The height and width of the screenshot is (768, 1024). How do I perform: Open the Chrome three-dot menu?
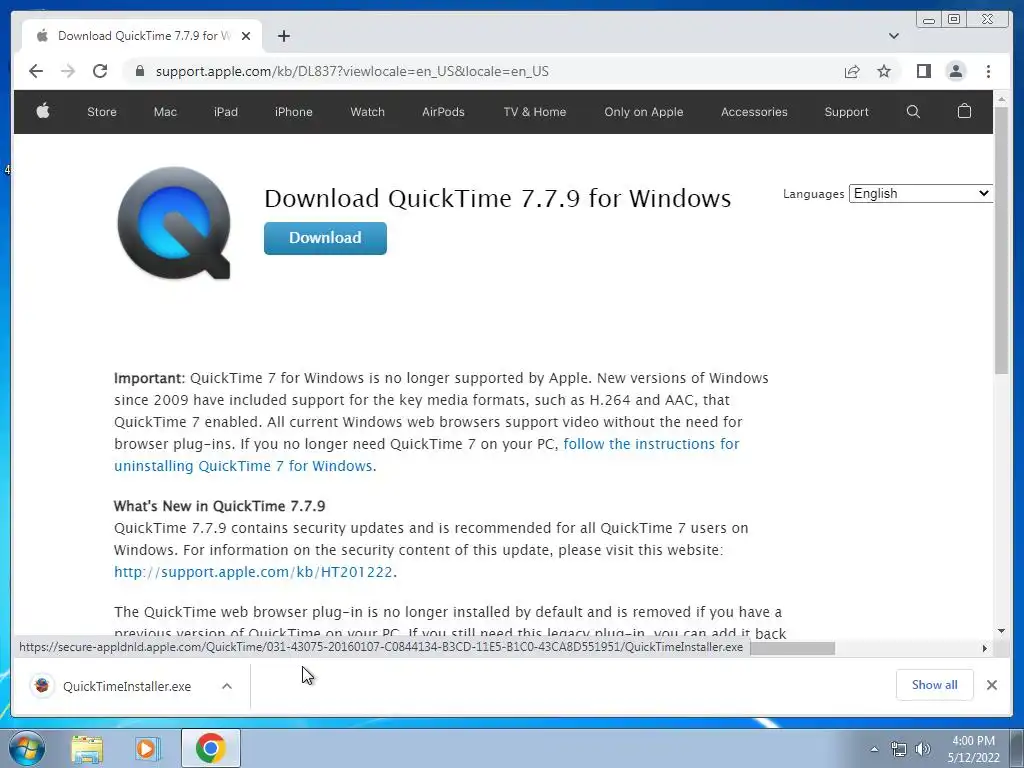coord(988,71)
